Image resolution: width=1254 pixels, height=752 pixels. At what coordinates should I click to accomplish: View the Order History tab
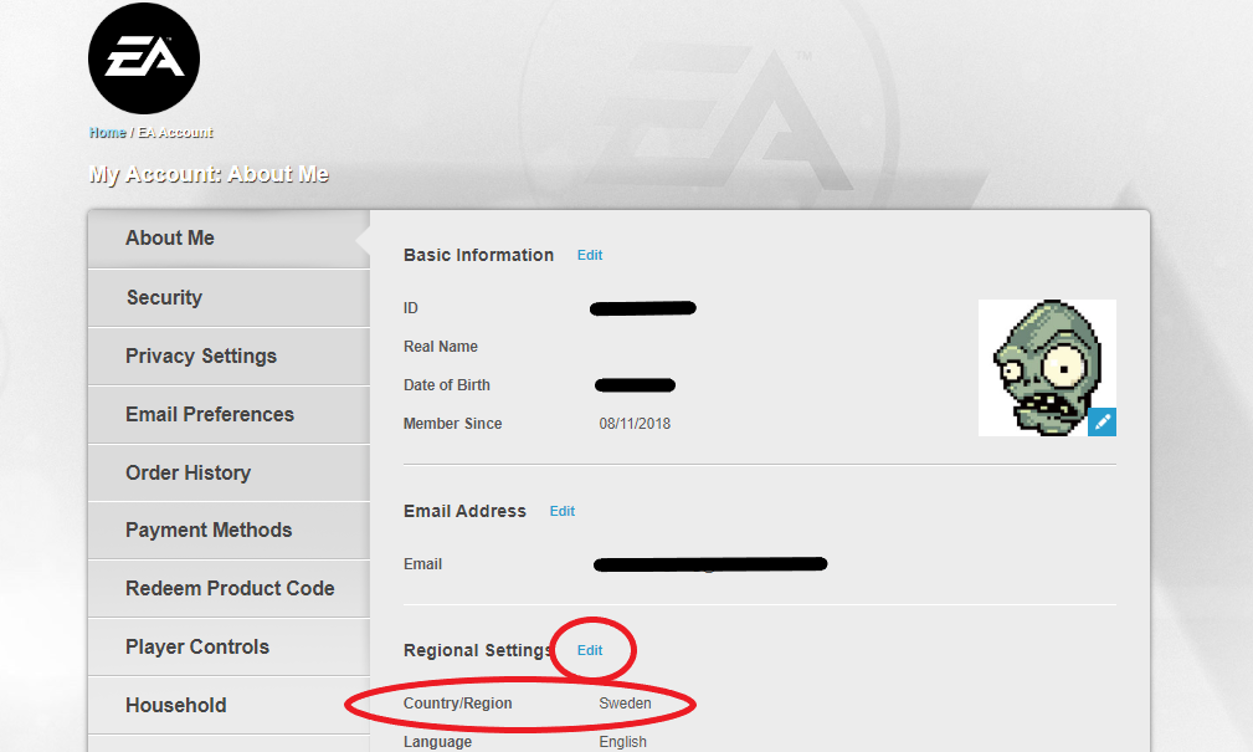pos(188,473)
